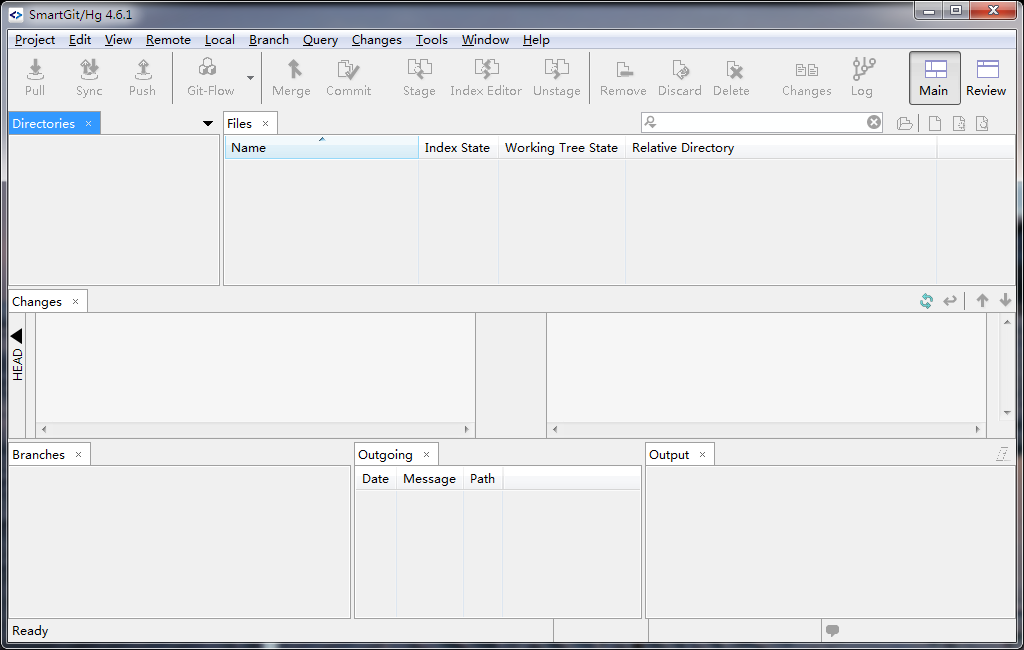Expand the Directories panel dropdown arrow
Screen dimensions: 1024x650
(208, 124)
